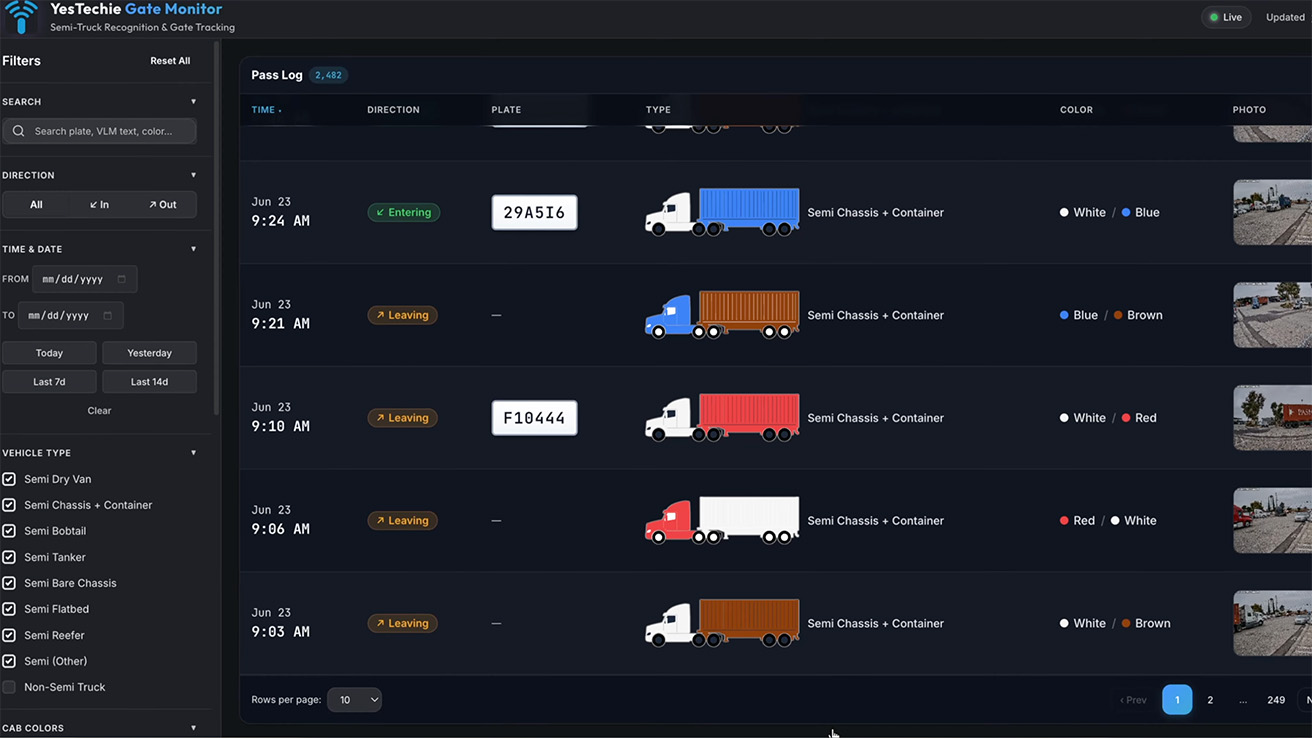
Task: Uncheck the Semi Dry Van checkbox
Action: coord(9,479)
